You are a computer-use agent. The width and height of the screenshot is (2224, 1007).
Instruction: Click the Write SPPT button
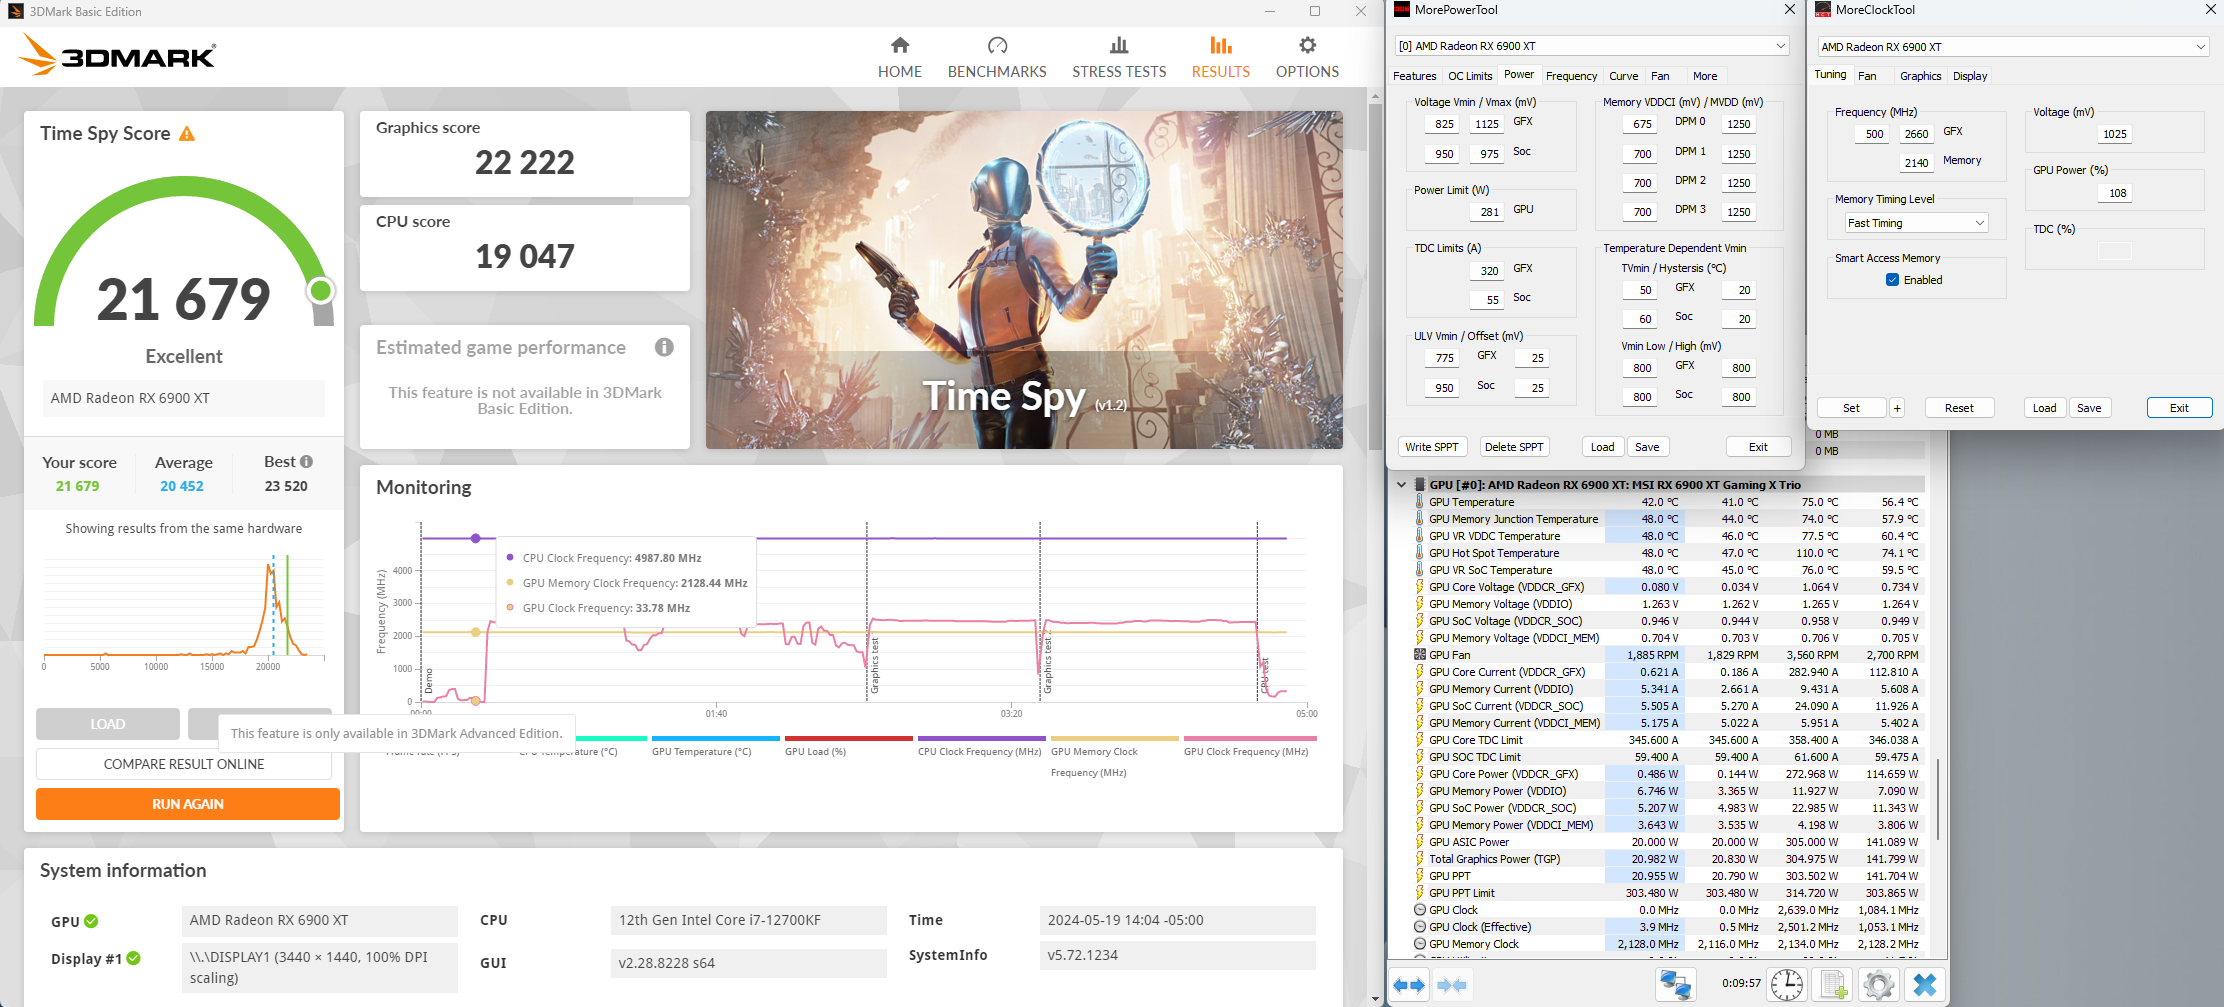coord(1433,446)
